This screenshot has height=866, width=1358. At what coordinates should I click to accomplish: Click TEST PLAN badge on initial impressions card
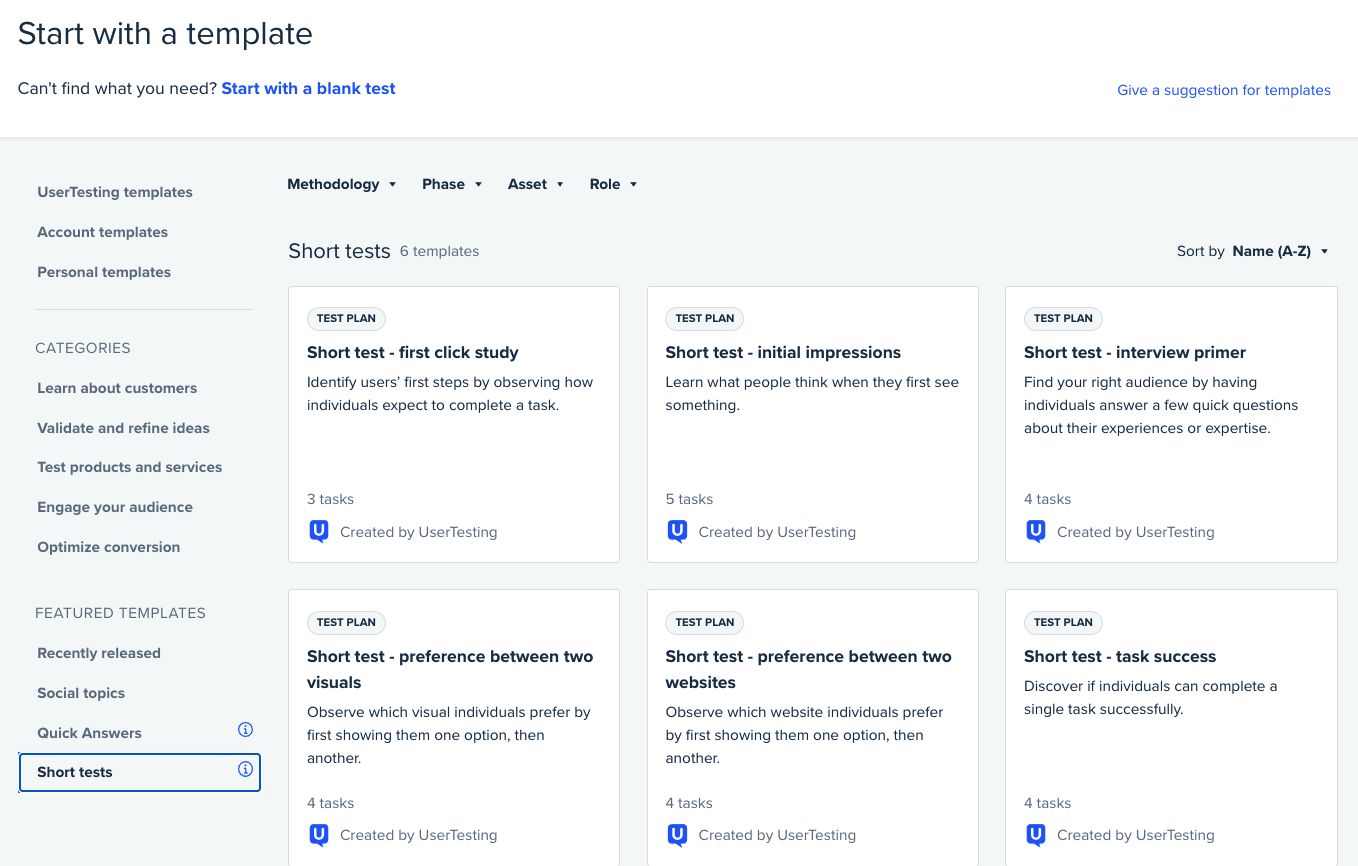click(x=704, y=318)
